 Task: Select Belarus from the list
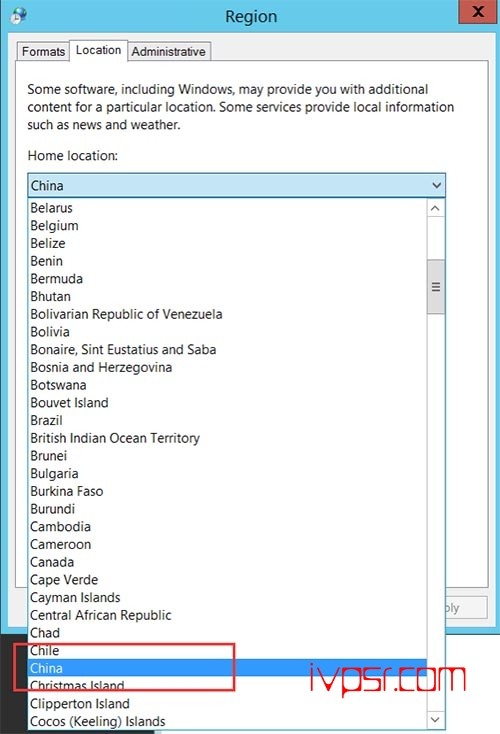coord(228,208)
